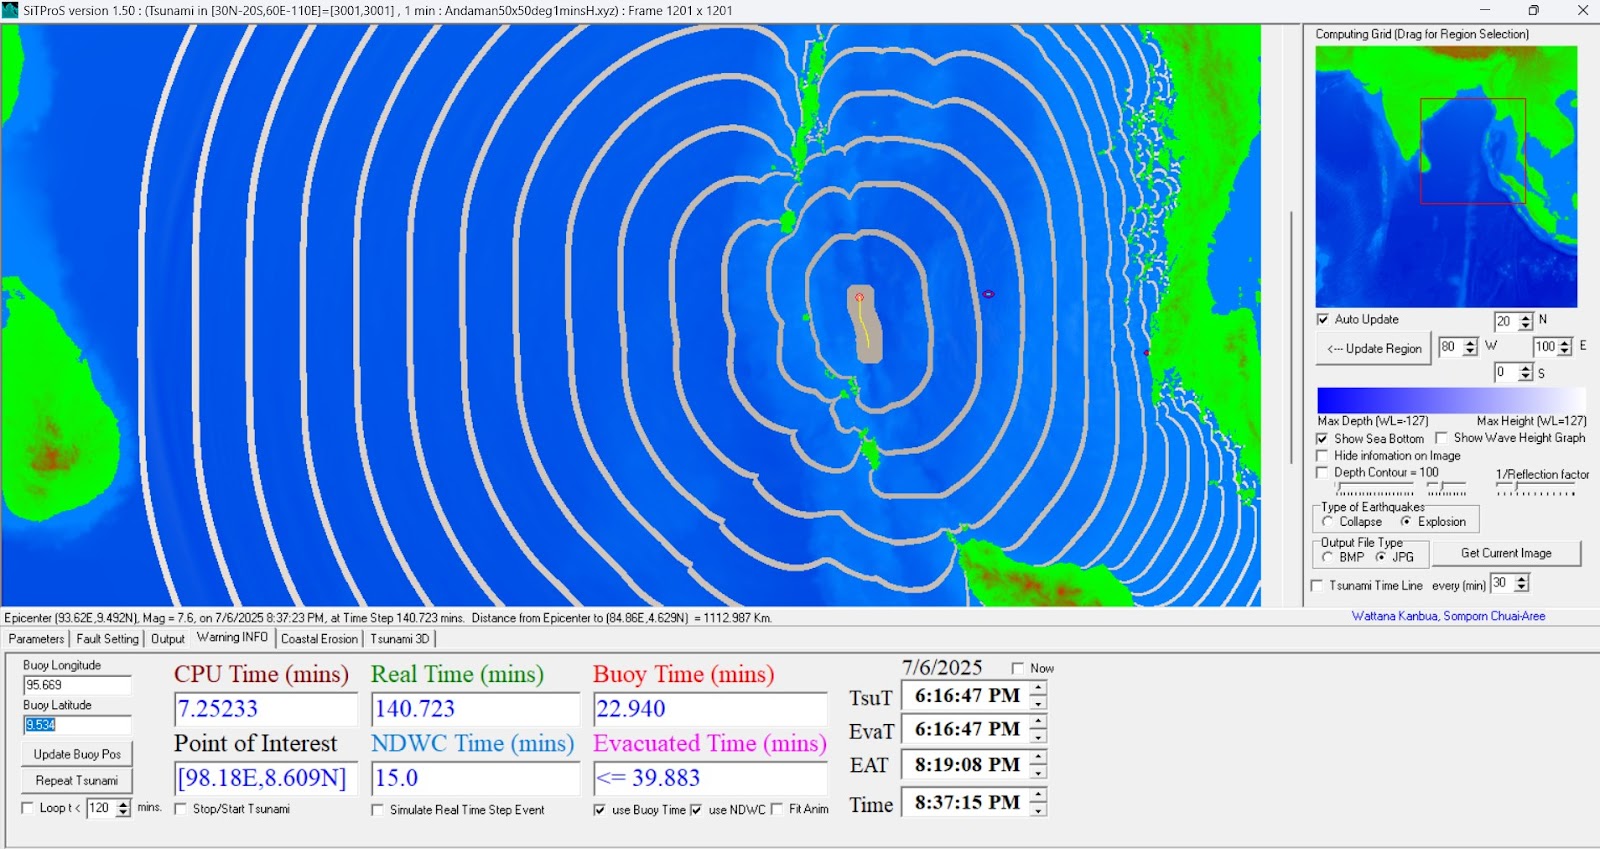The height and width of the screenshot is (849, 1600).
Task: Click the red epicenter marker on map
Action: (859, 297)
